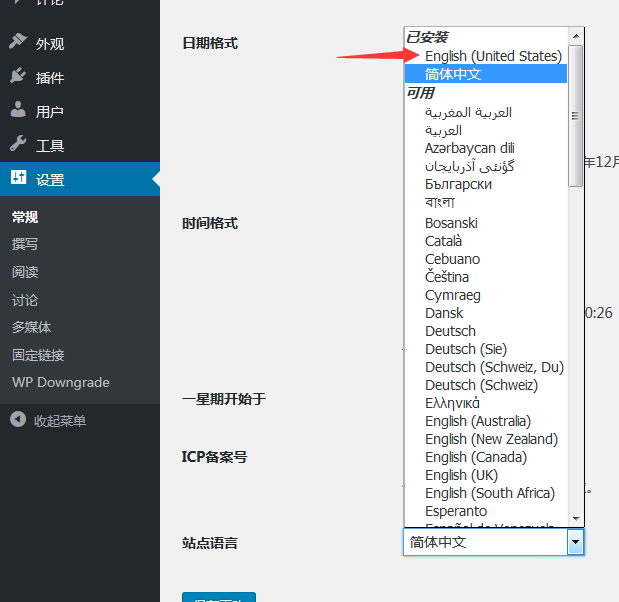Open Users via the person icon (用户)
Image resolution: width=619 pixels, height=602 pixels.
click(18, 111)
